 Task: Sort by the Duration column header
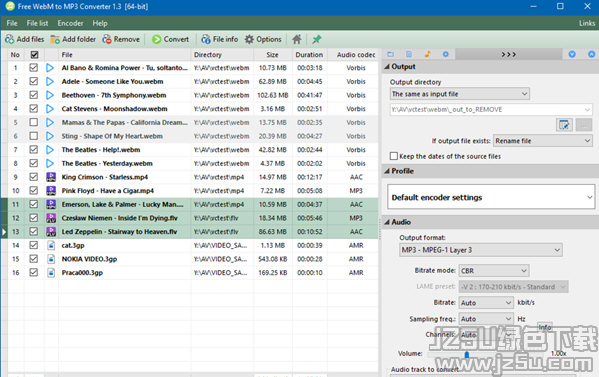click(x=309, y=55)
